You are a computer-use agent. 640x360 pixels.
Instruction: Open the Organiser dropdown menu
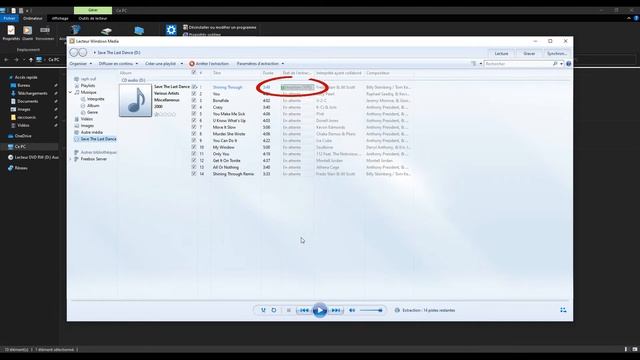[81, 64]
